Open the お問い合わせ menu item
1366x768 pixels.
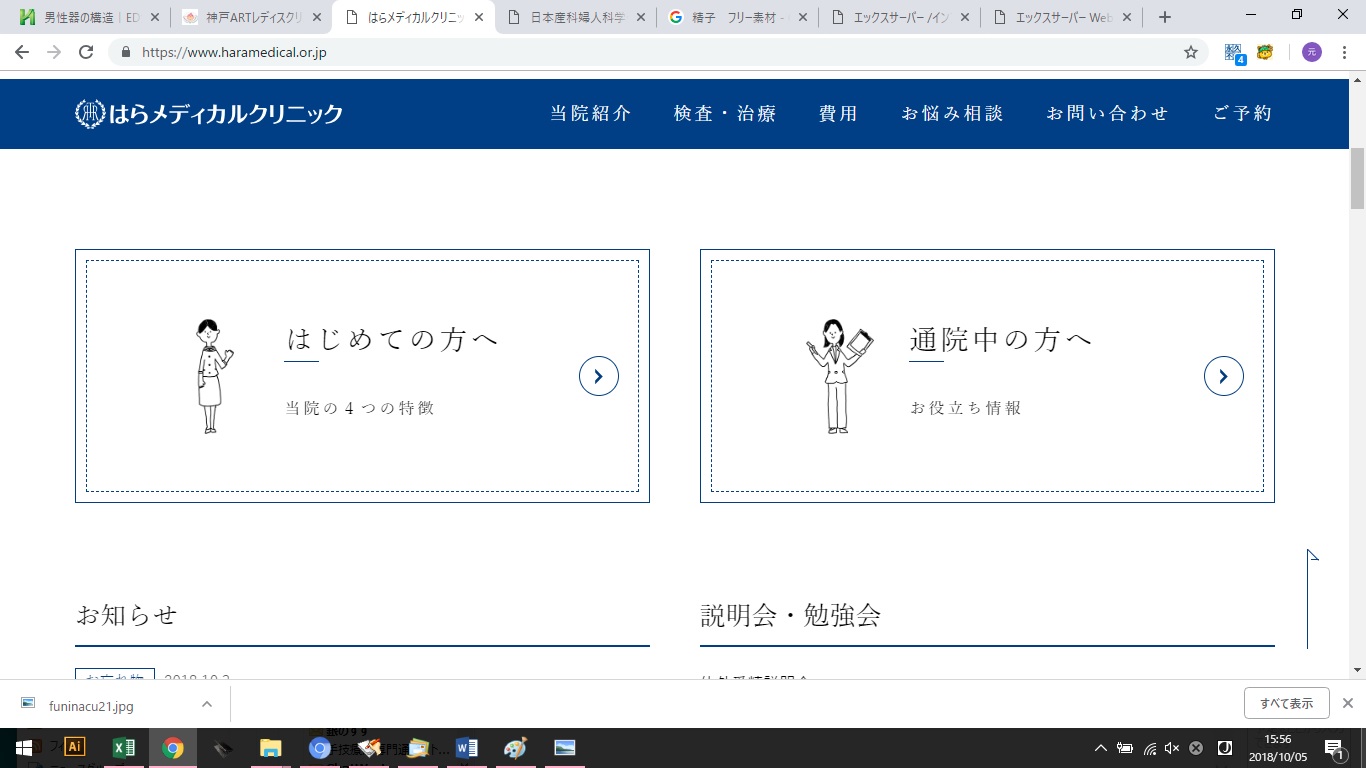point(1108,114)
